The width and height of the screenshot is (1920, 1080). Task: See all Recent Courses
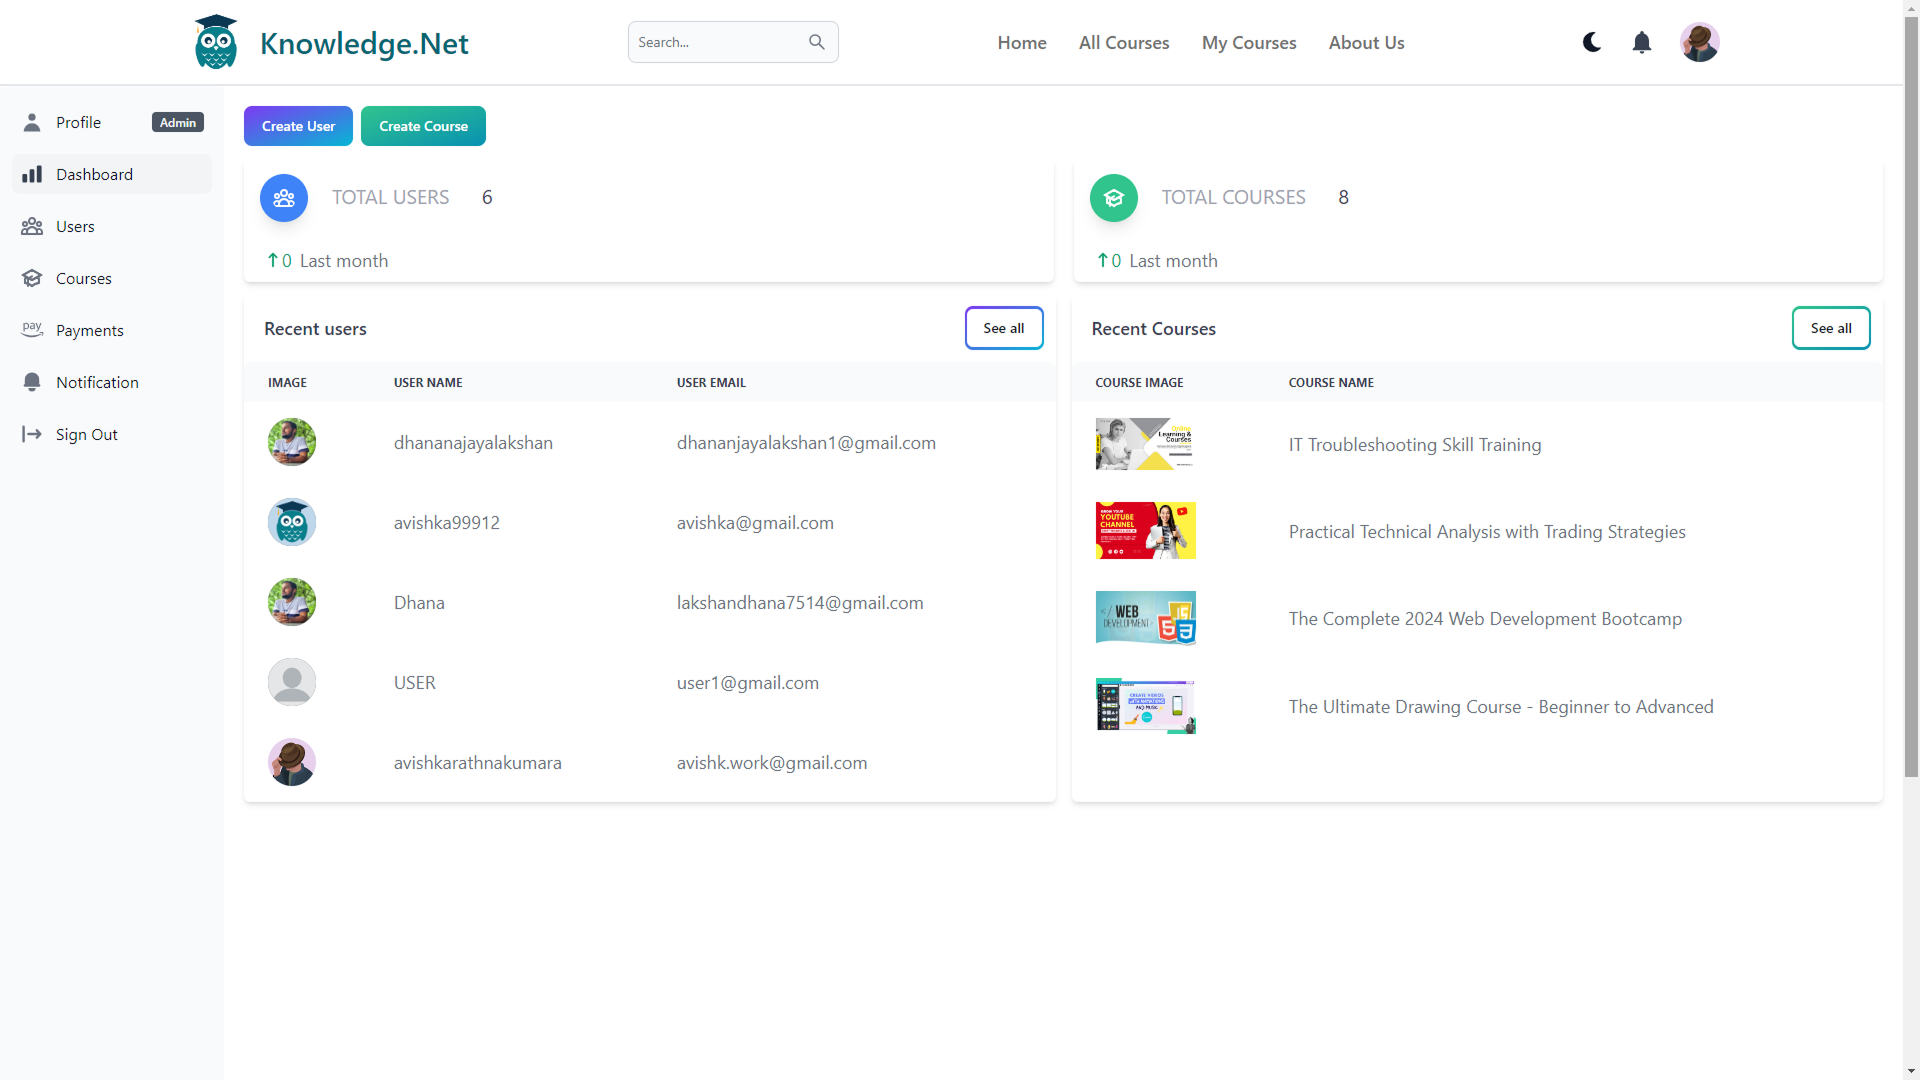[1831, 328]
